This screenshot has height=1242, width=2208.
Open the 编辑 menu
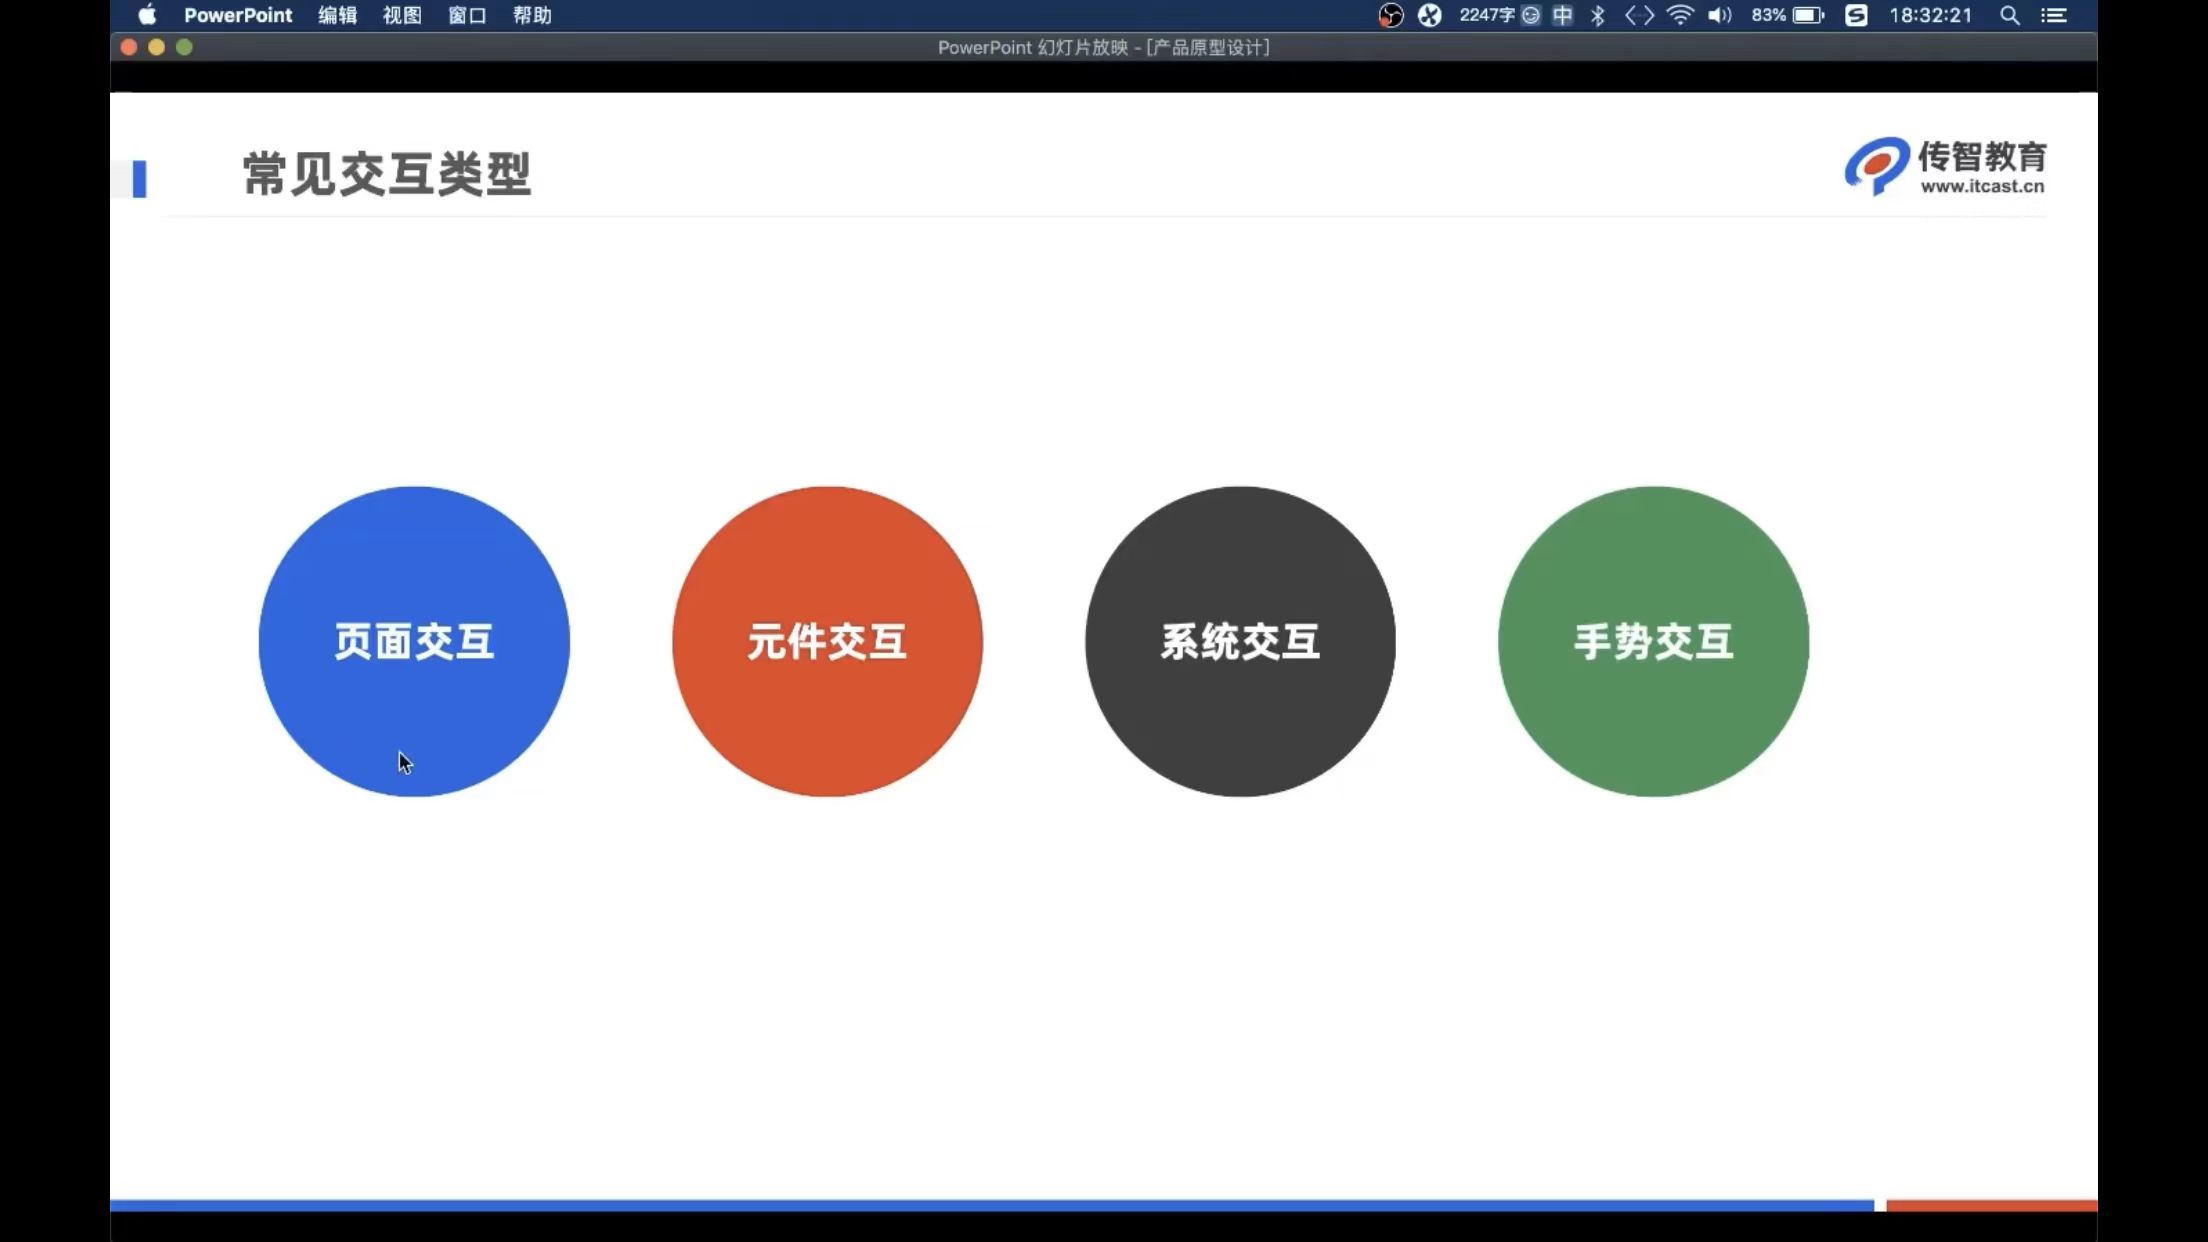(x=337, y=15)
